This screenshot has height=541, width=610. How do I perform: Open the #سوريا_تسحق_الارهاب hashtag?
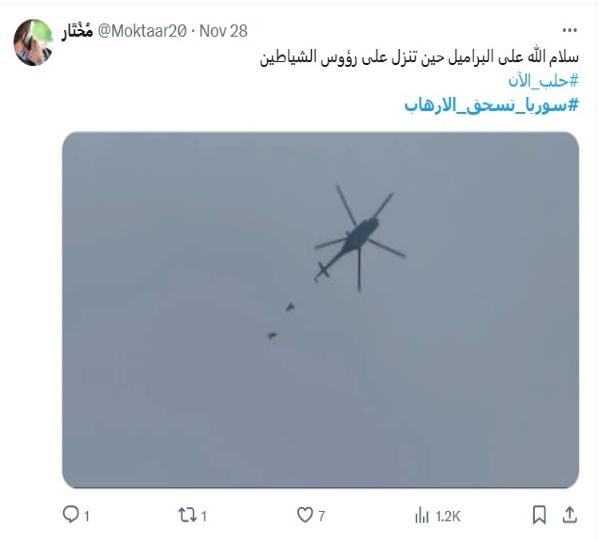click(491, 105)
